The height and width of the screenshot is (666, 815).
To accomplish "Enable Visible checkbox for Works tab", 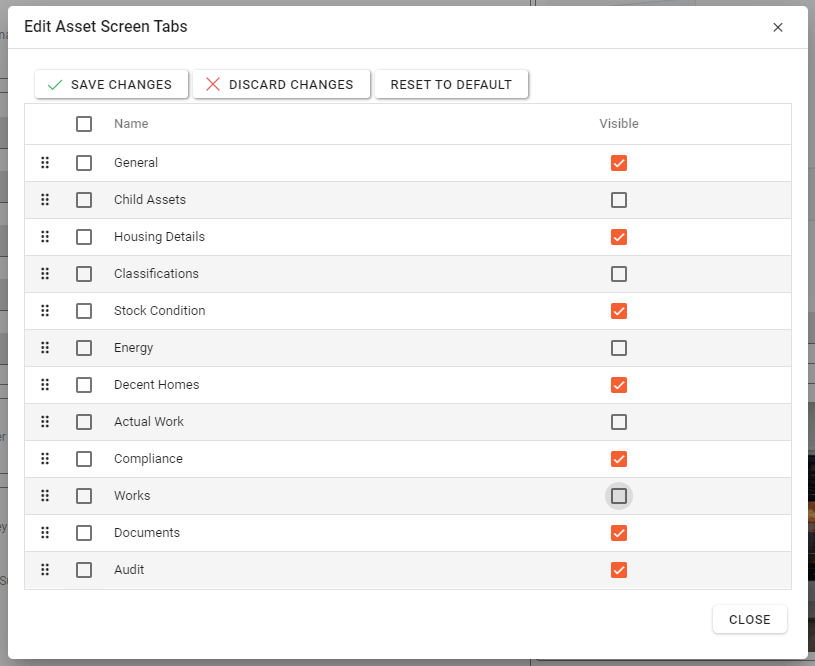I will [619, 496].
